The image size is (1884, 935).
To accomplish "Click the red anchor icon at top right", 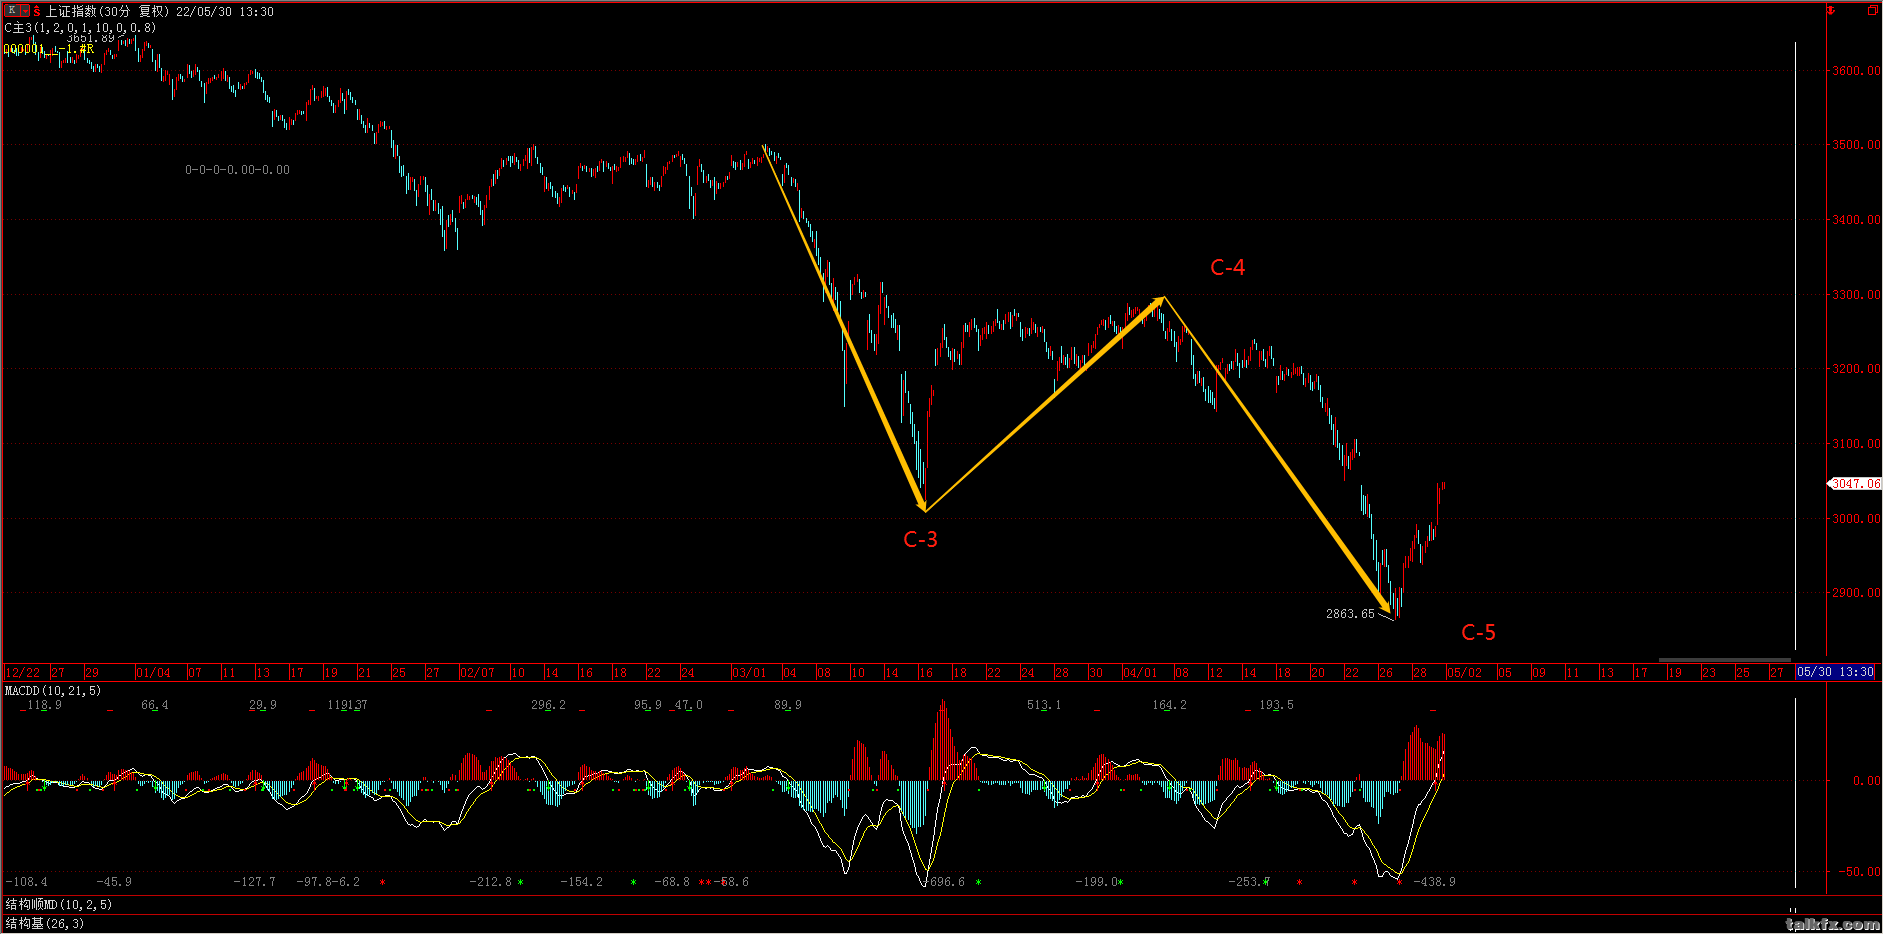I will pyautogui.click(x=1831, y=10).
